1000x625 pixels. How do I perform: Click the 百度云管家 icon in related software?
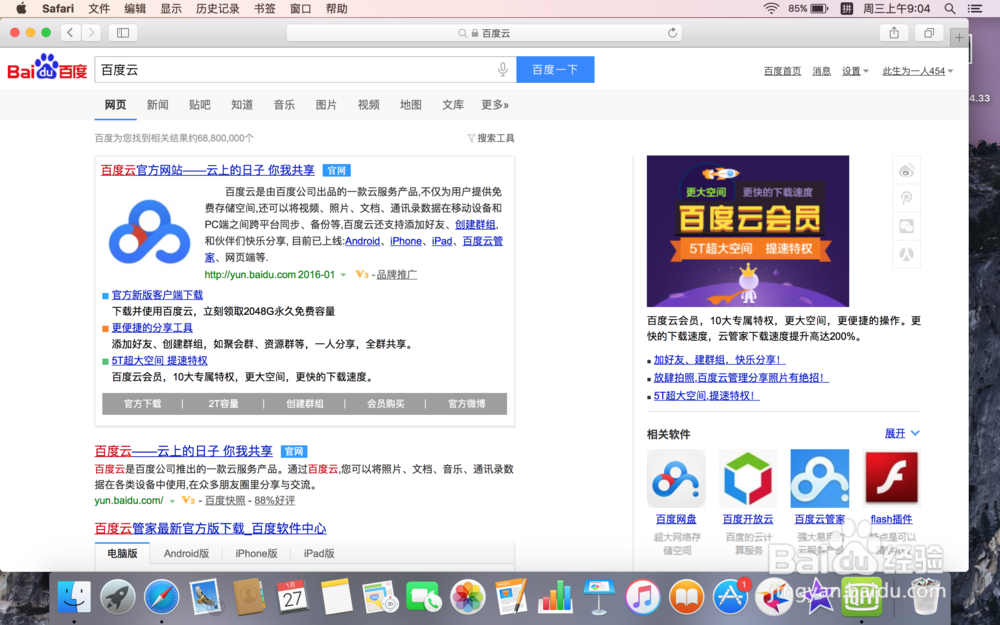pos(819,478)
